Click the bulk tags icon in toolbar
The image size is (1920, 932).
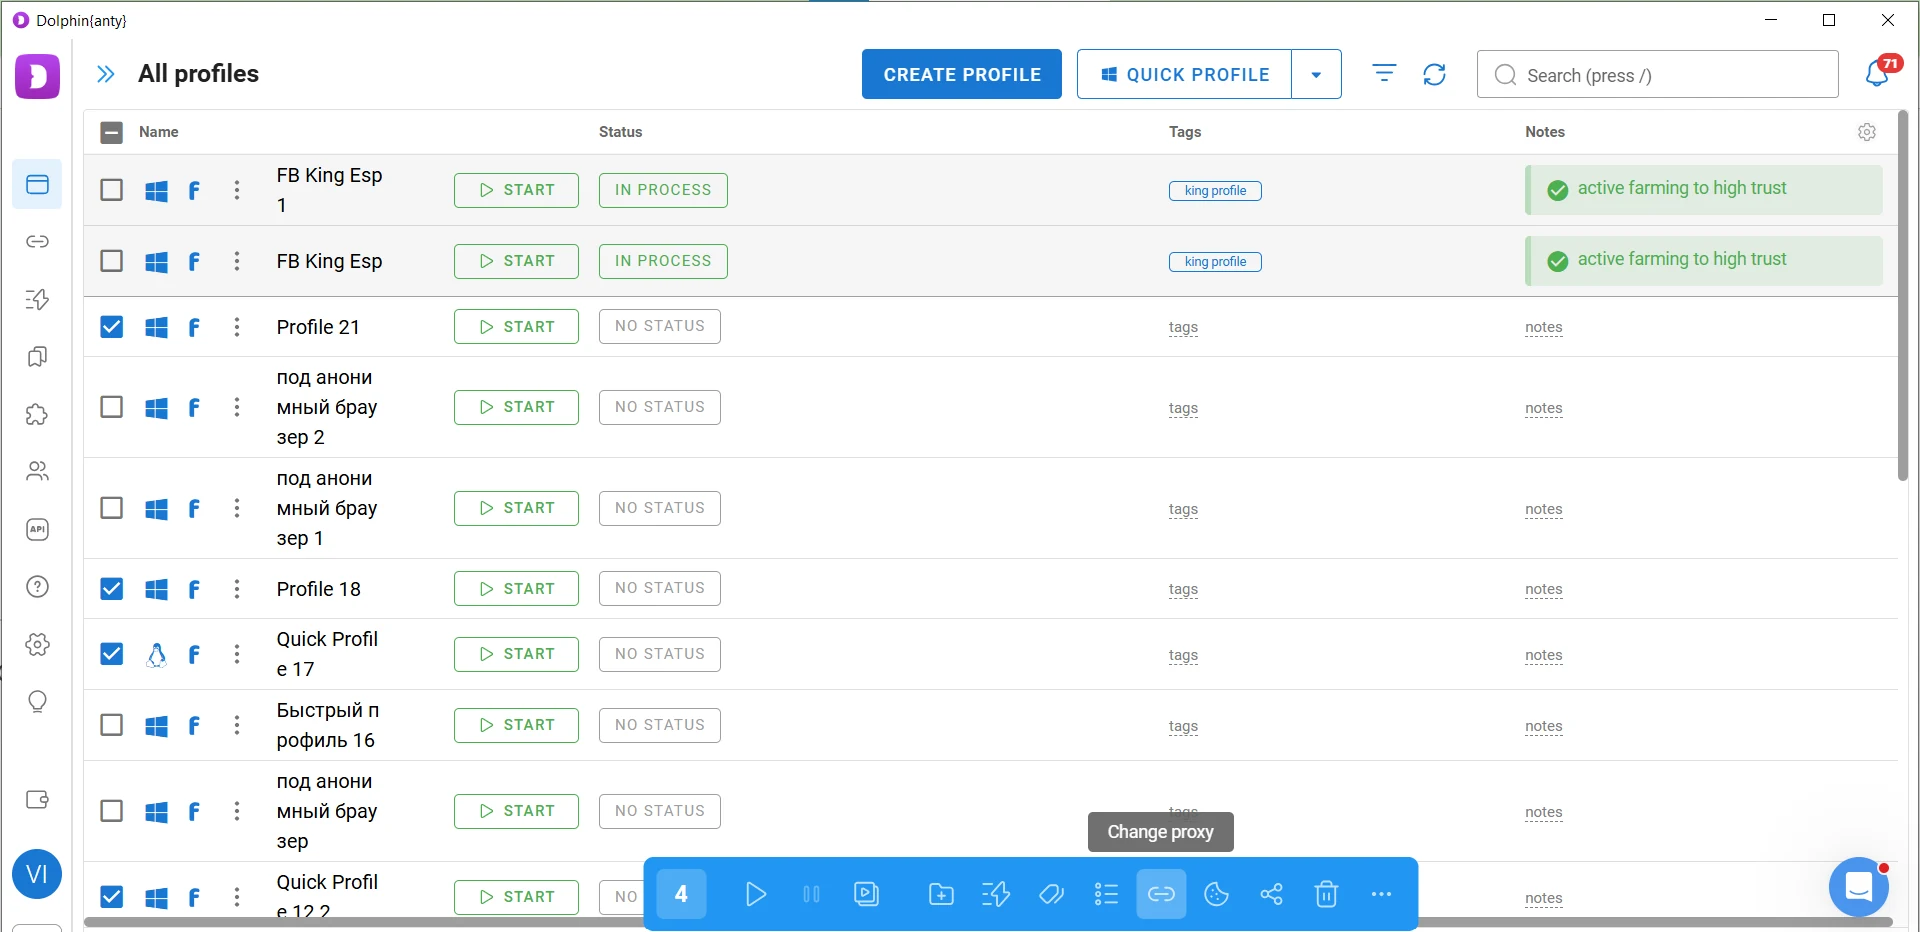pyautogui.click(x=1051, y=894)
